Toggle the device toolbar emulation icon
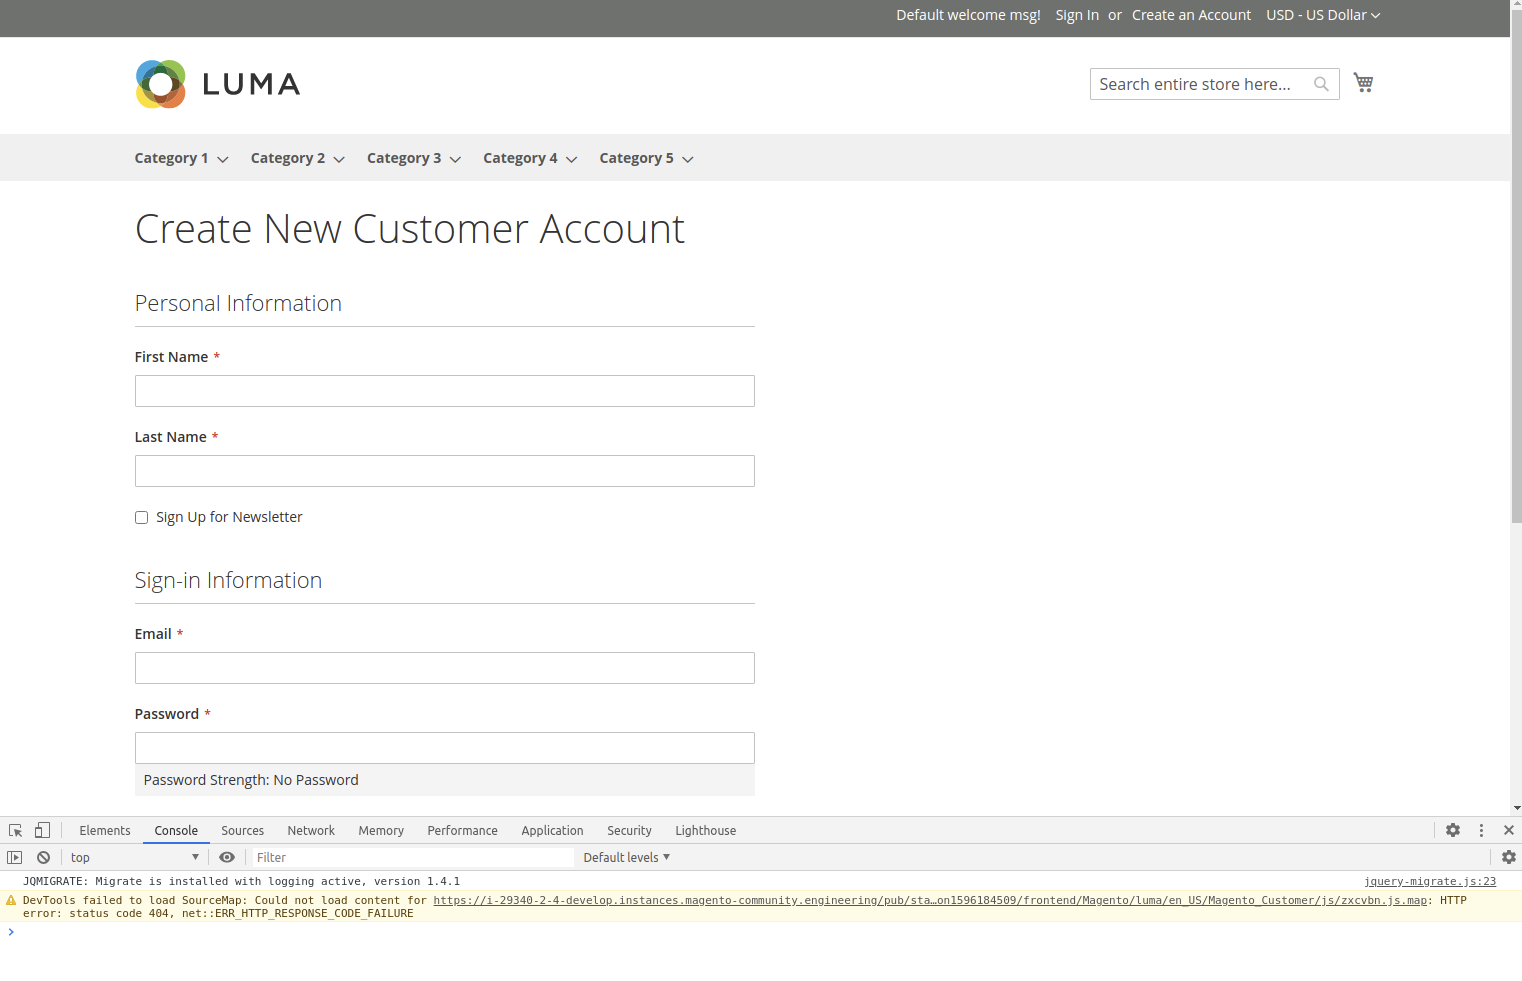Viewport: 1522px width, 981px height. 41,830
